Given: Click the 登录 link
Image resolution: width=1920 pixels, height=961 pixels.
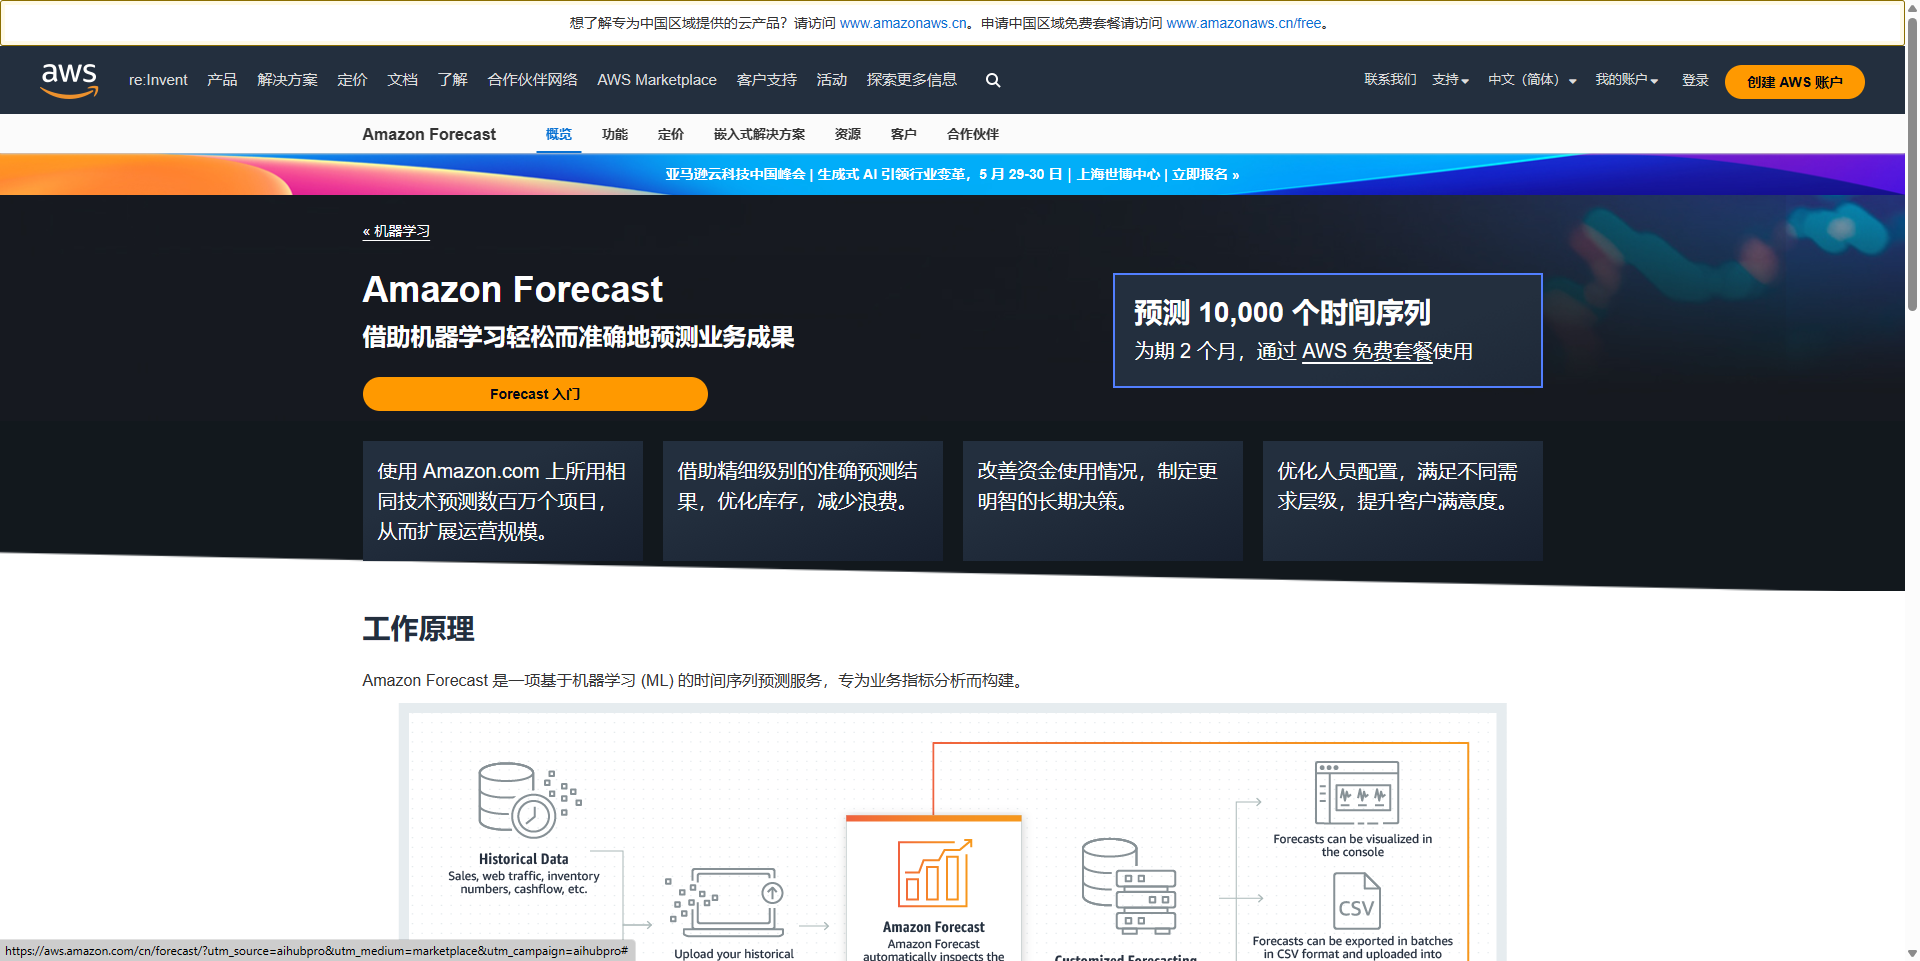Looking at the screenshot, I should 1695,80.
